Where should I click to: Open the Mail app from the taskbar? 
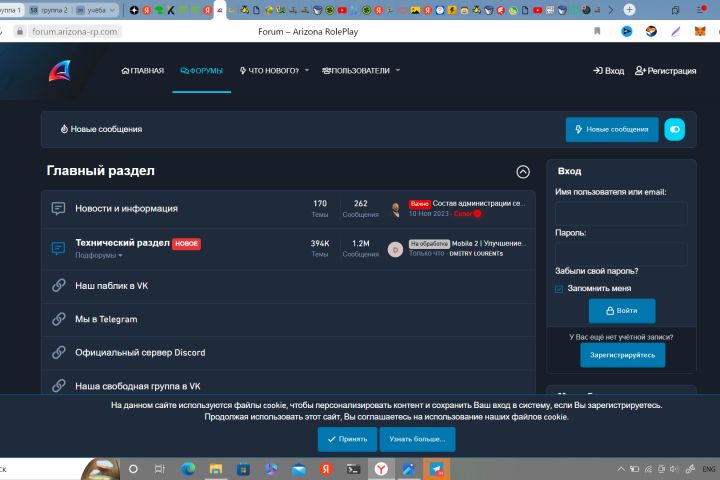click(298, 469)
